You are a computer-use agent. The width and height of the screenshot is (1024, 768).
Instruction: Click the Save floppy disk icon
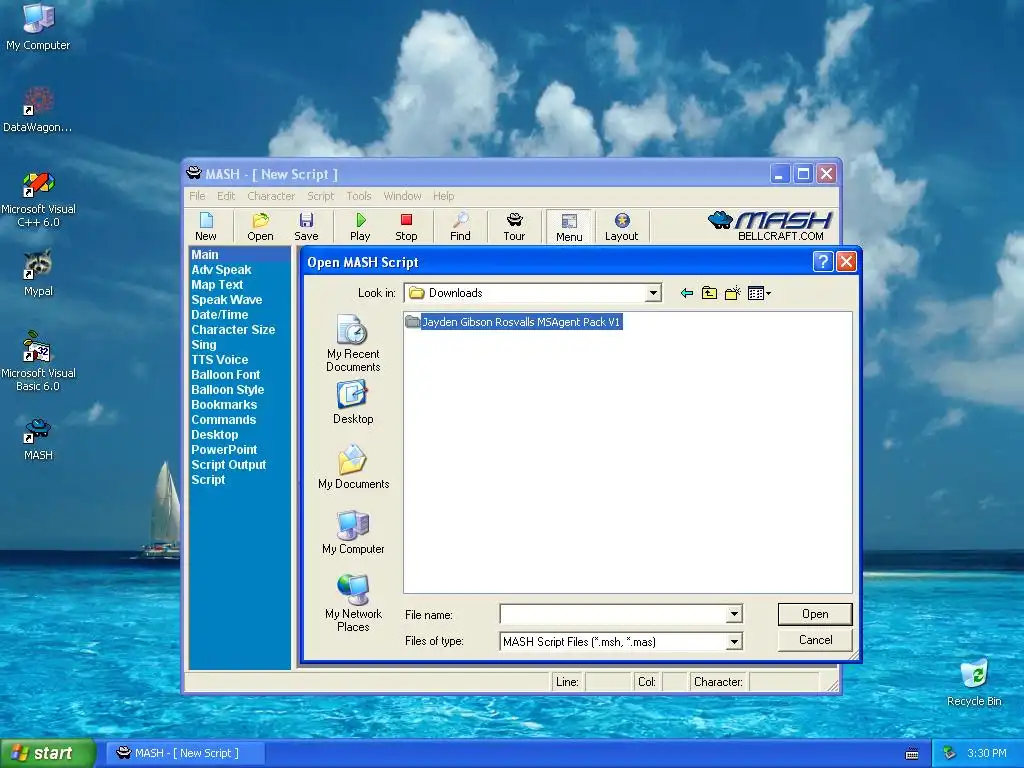click(306, 227)
